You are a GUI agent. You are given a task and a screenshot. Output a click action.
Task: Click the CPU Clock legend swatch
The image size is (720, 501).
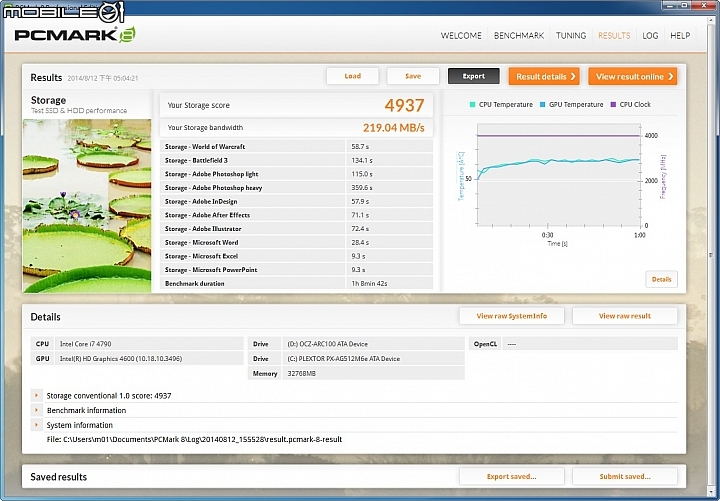[x=613, y=105]
